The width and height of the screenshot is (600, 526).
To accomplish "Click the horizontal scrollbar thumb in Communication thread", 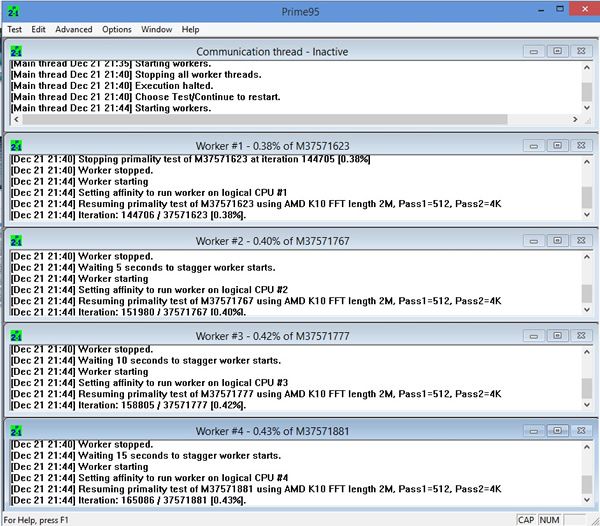I will (265, 119).
